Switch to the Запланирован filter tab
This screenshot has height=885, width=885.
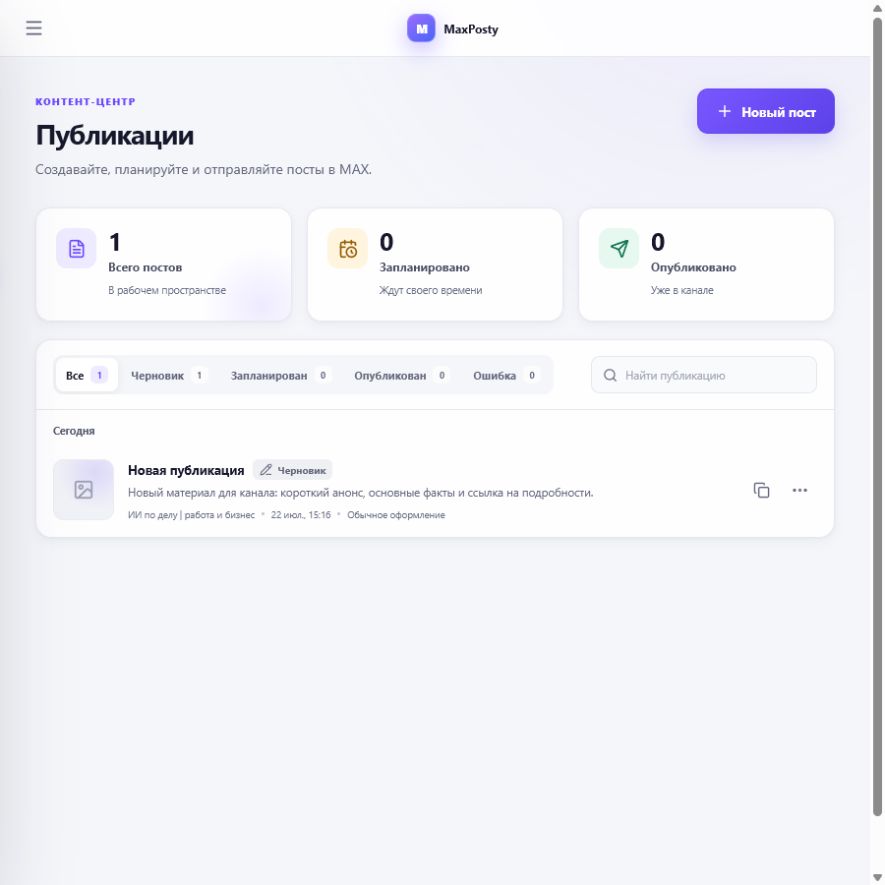click(280, 375)
